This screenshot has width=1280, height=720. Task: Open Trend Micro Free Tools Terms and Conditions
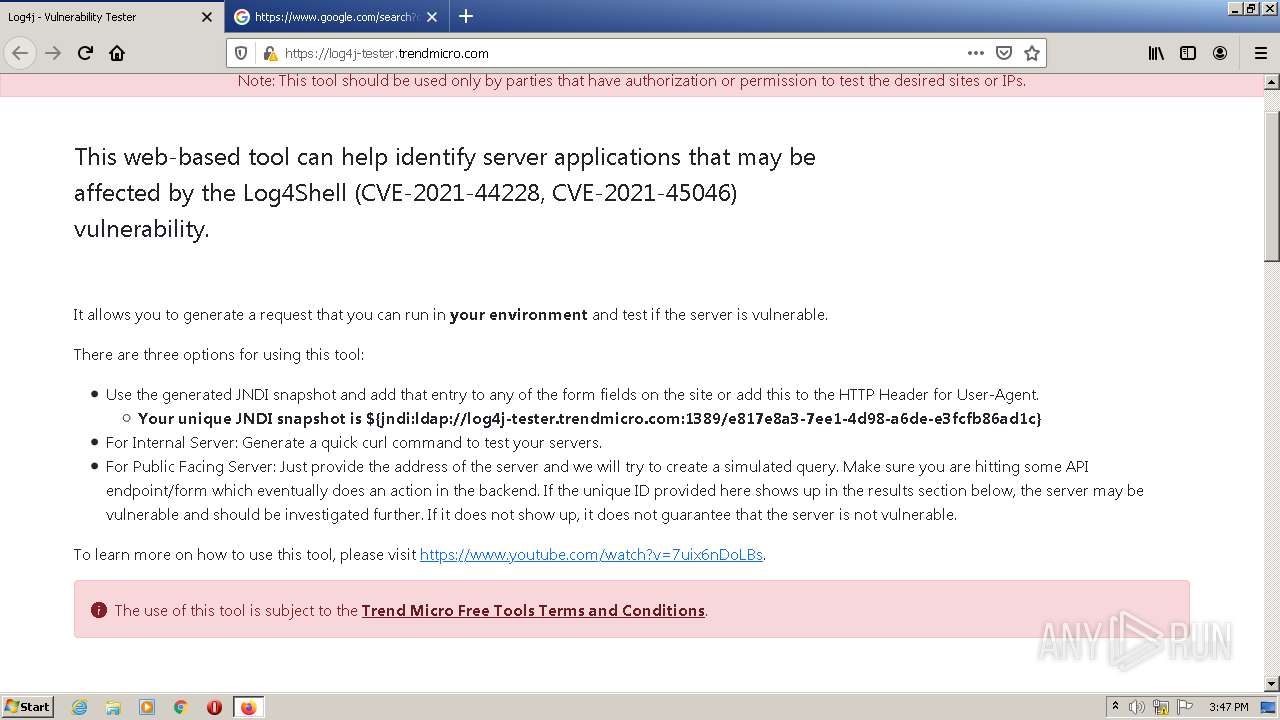[x=533, y=610]
